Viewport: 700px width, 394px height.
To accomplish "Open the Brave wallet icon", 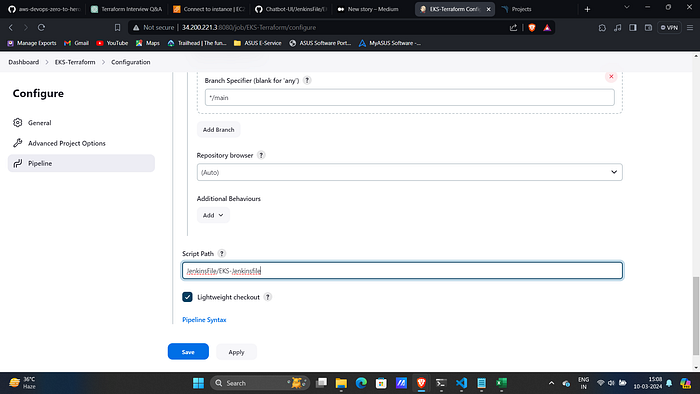I will (x=648, y=28).
